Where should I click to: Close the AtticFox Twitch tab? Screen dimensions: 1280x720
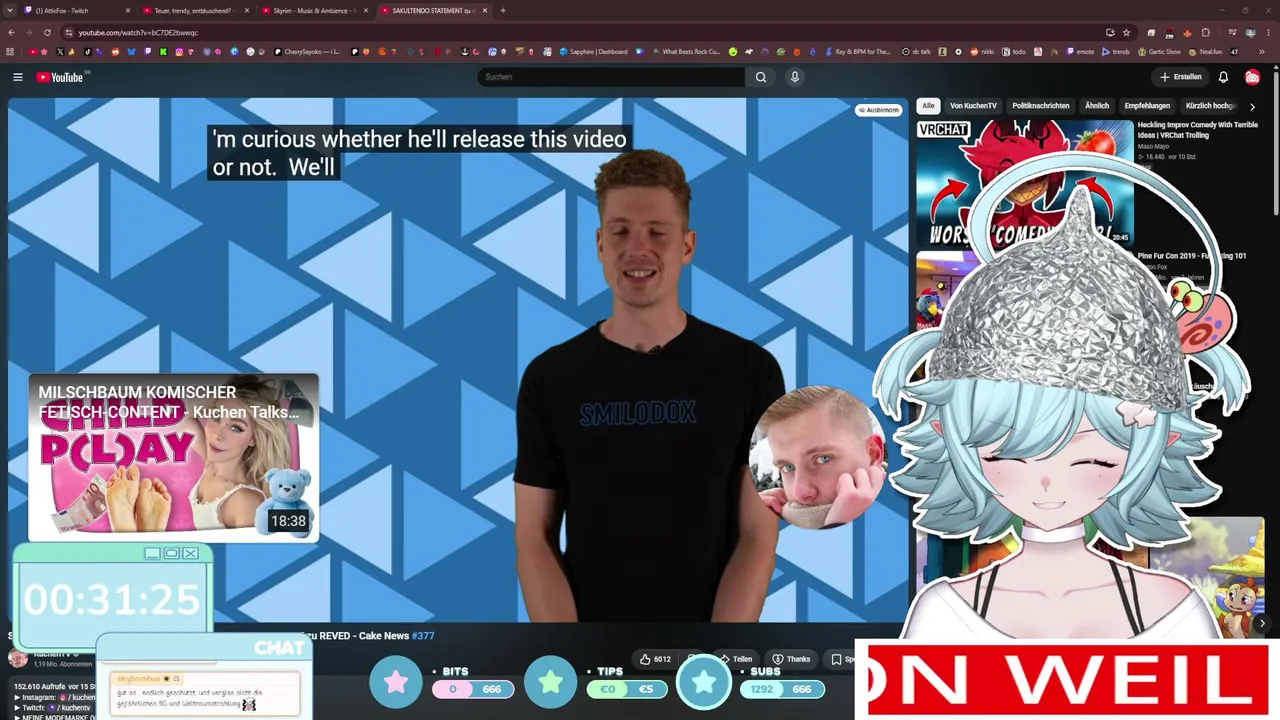(x=128, y=10)
